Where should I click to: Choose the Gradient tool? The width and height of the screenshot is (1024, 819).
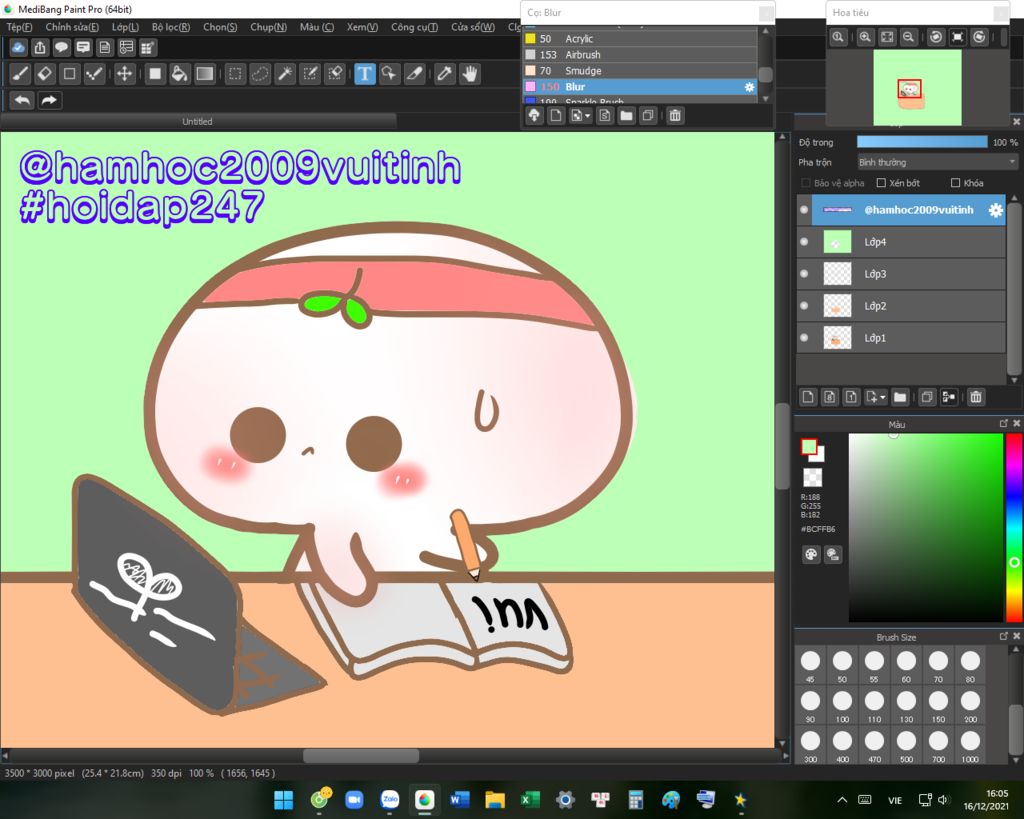coord(205,74)
